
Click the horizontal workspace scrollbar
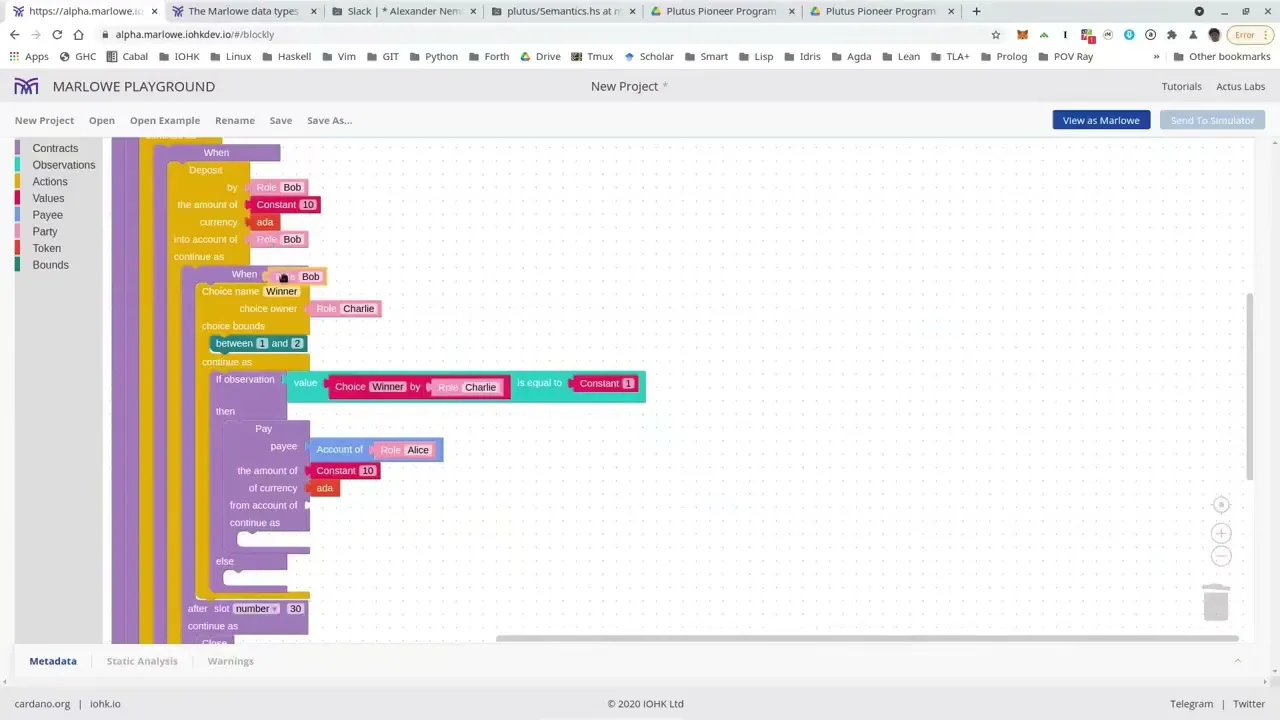[x=866, y=638]
